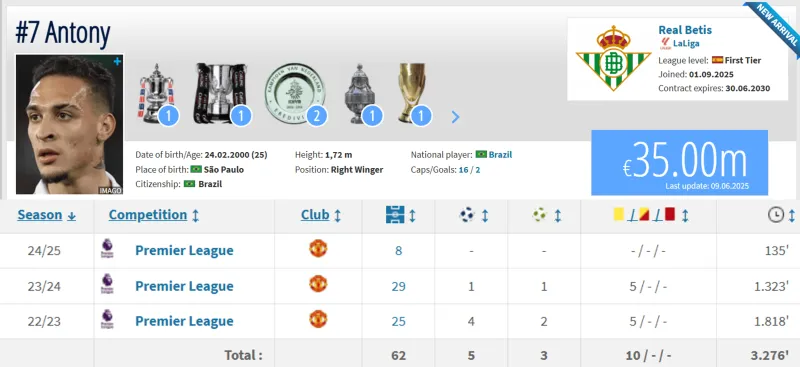Click the FA Cup trophy icon

click(156, 93)
